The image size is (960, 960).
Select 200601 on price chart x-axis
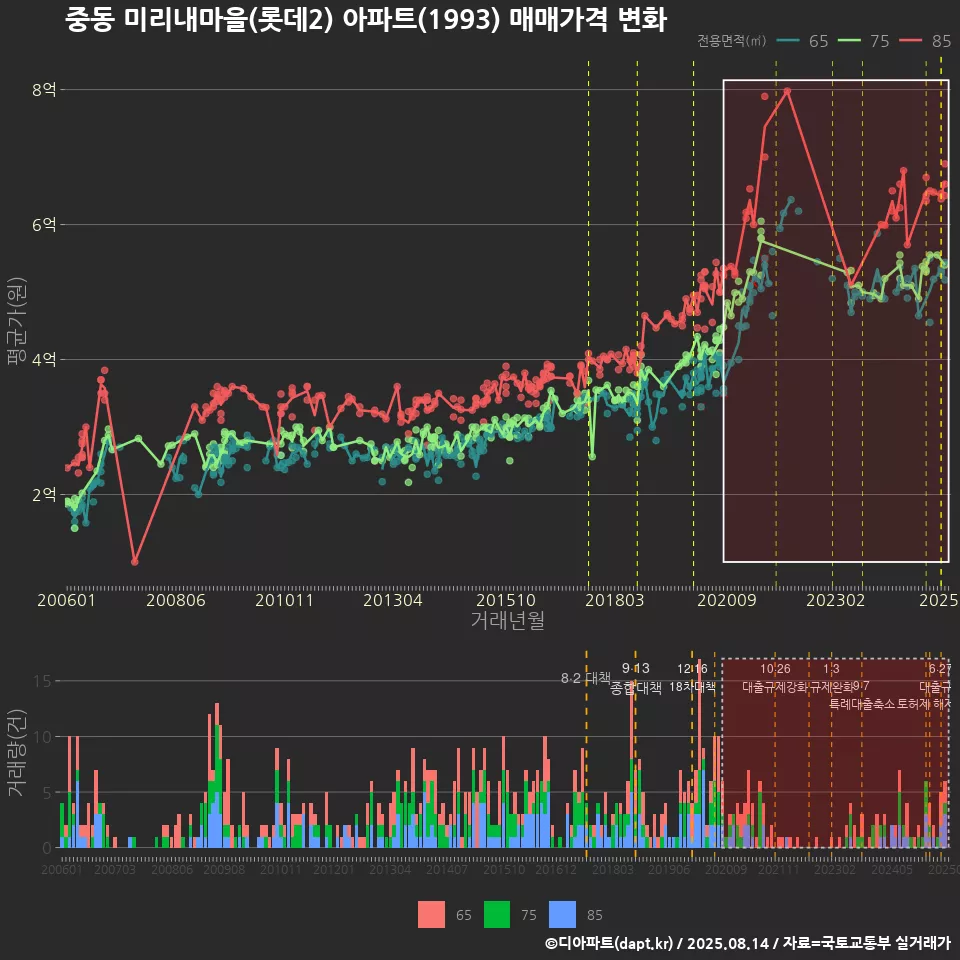[x=66, y=600]
